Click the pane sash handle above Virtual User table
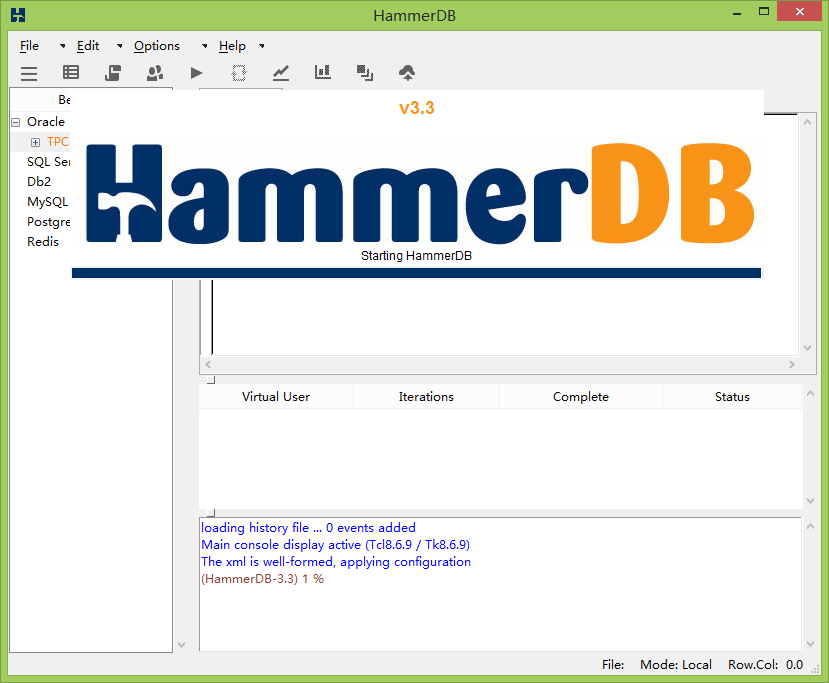 [x=211, y=380]
